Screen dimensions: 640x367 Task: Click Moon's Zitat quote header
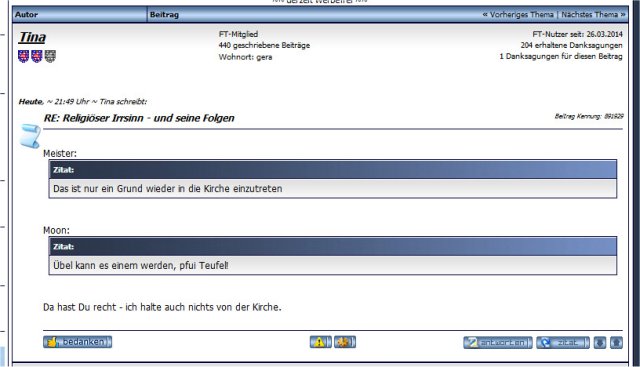coord(333,247)
